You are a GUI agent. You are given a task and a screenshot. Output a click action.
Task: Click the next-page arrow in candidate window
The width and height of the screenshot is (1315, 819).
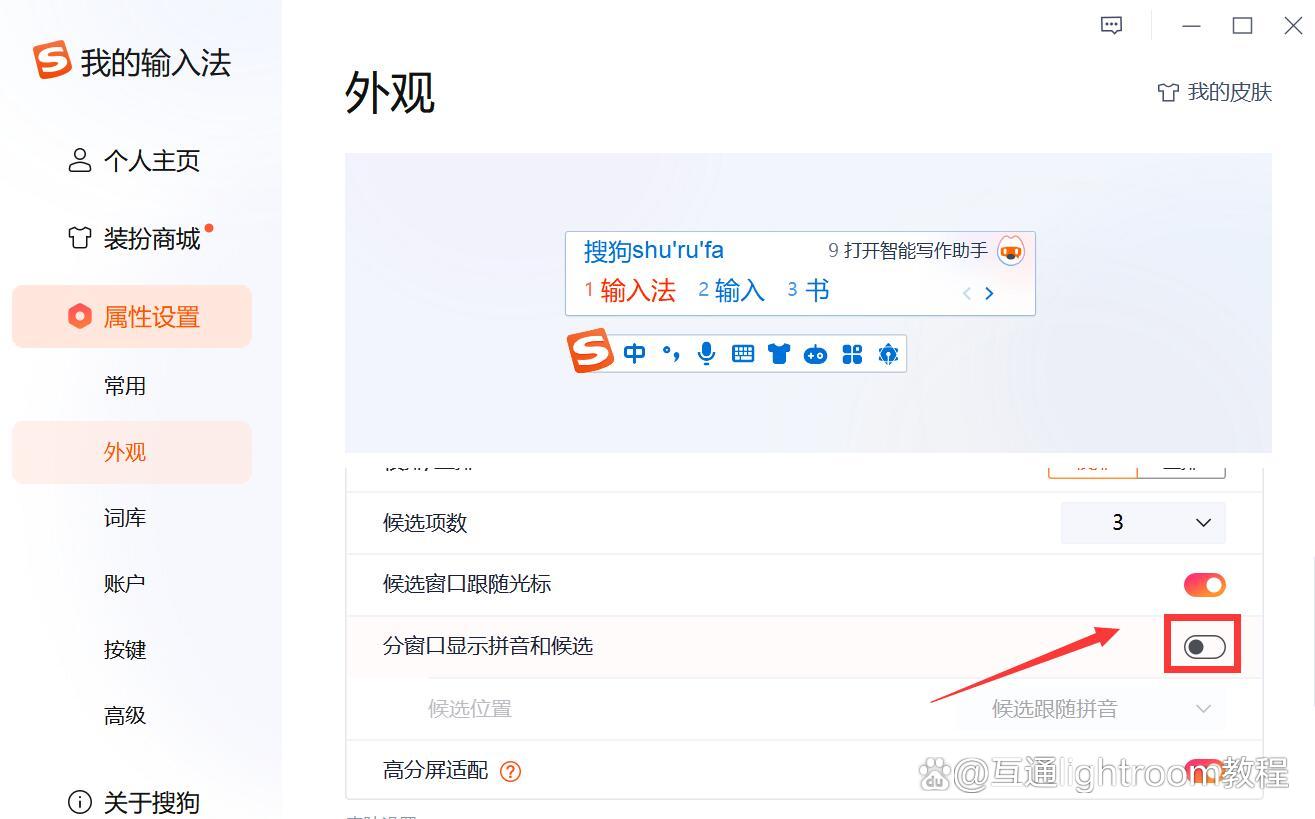coord(989,293)
